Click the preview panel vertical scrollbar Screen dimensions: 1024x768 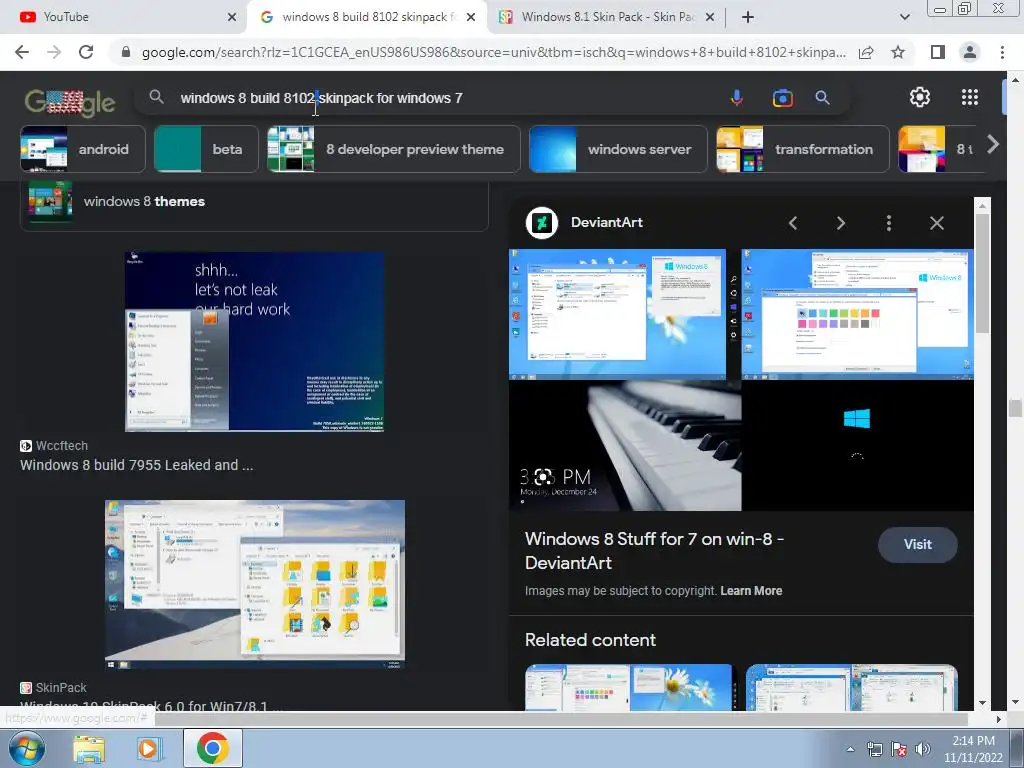click(982, 274)
